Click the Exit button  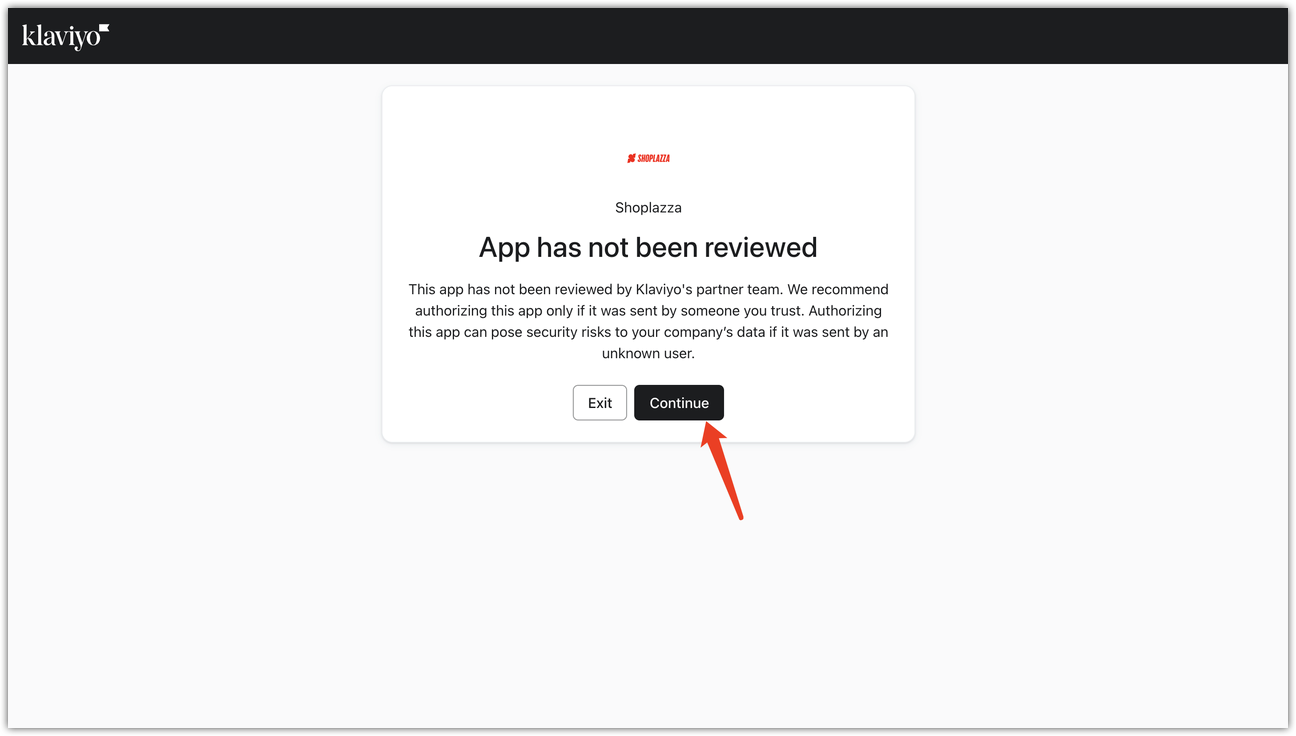click(600, 403)
